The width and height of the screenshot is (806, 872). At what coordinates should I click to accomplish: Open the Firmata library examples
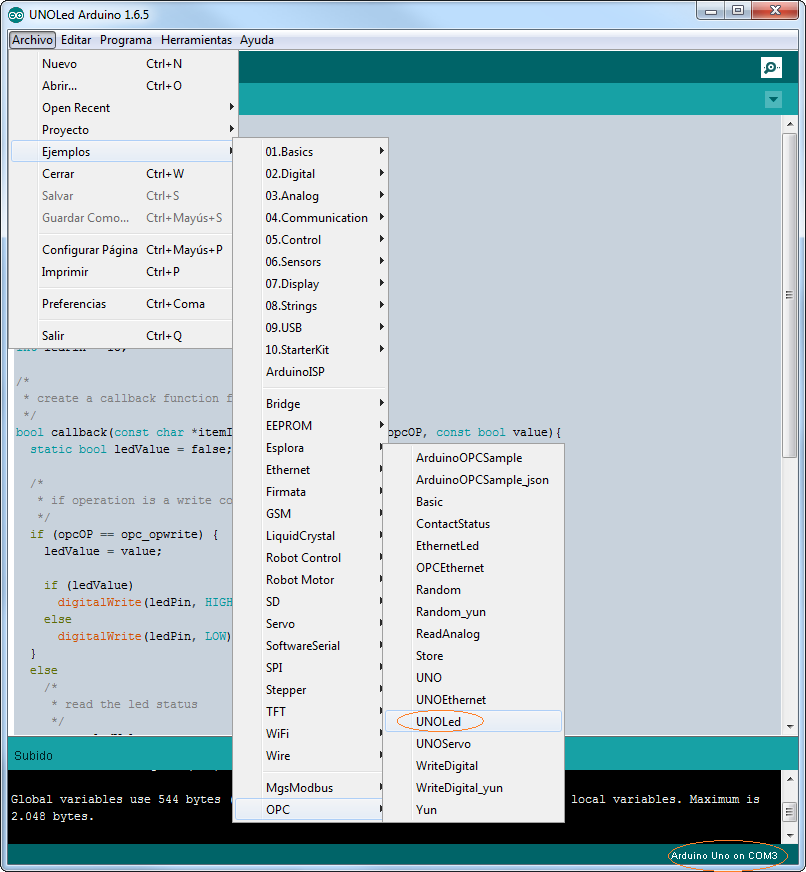(309, 492)
